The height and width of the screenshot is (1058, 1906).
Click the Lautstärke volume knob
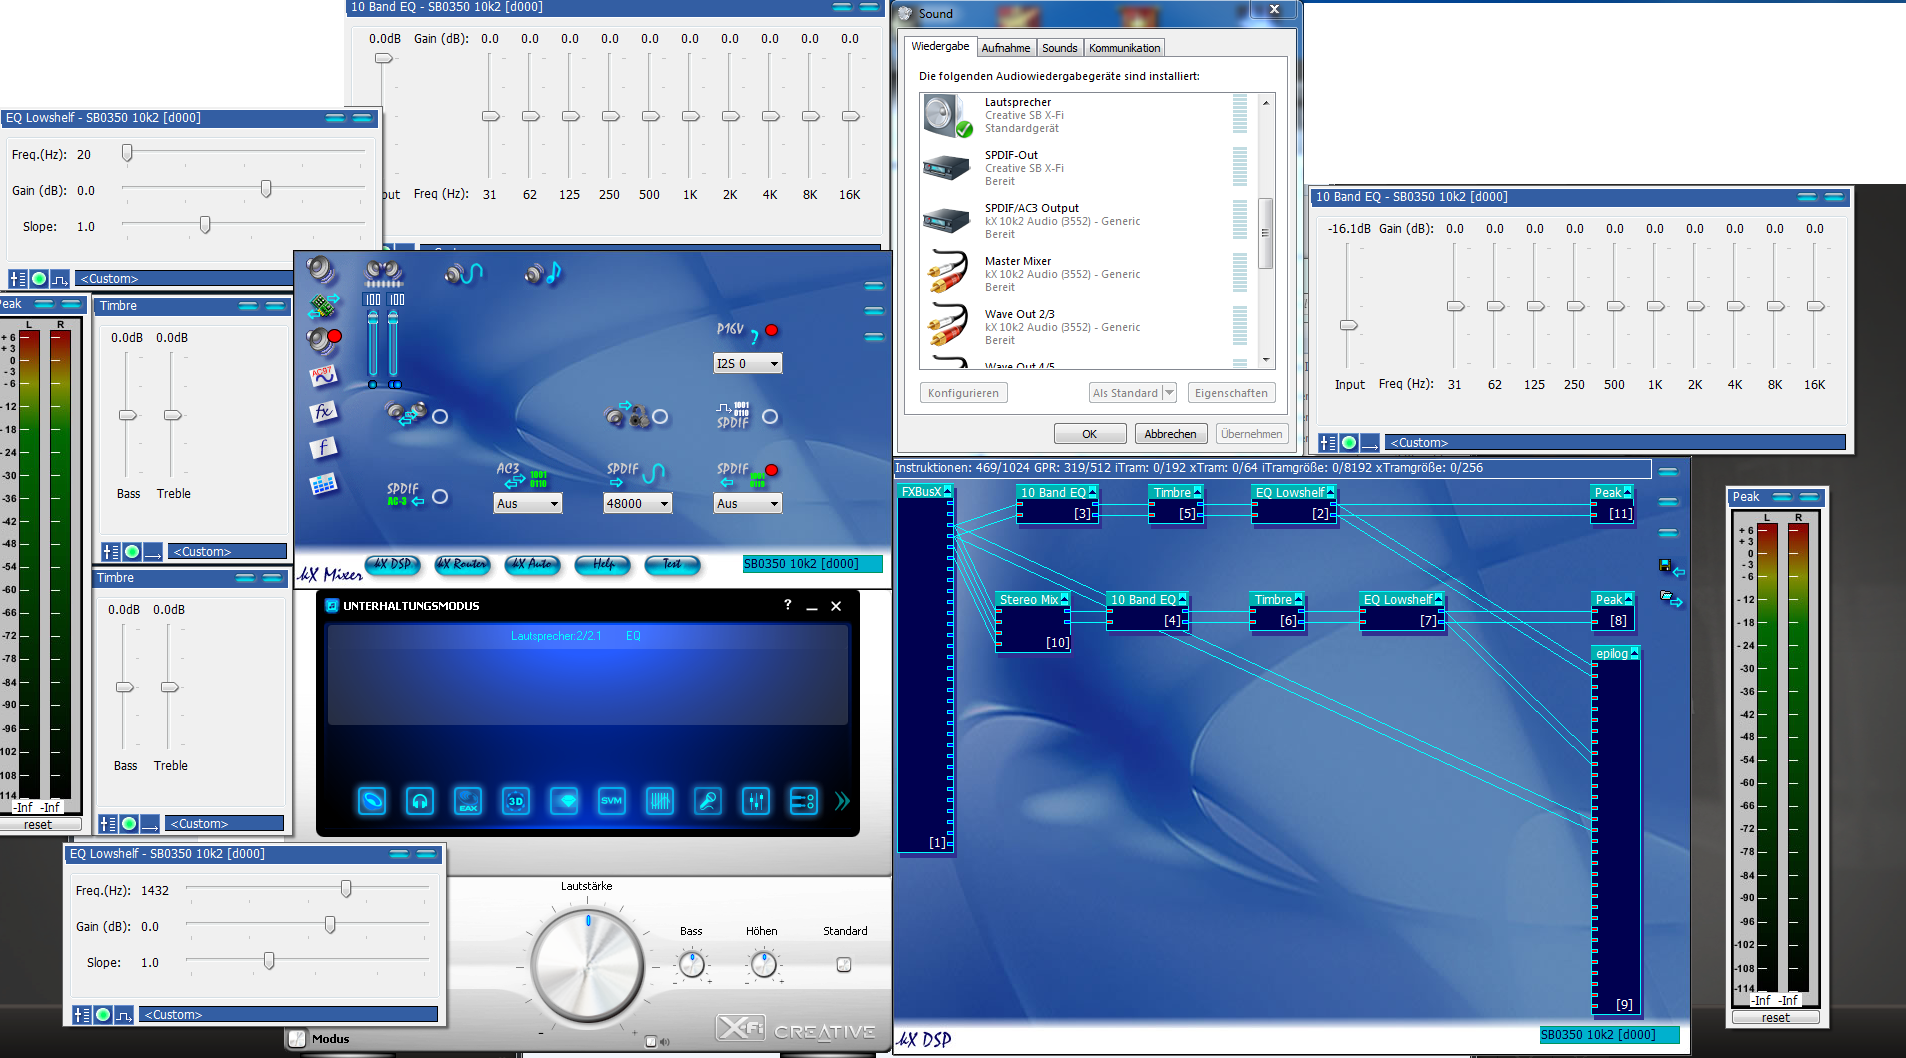click(x=588, y=965)
